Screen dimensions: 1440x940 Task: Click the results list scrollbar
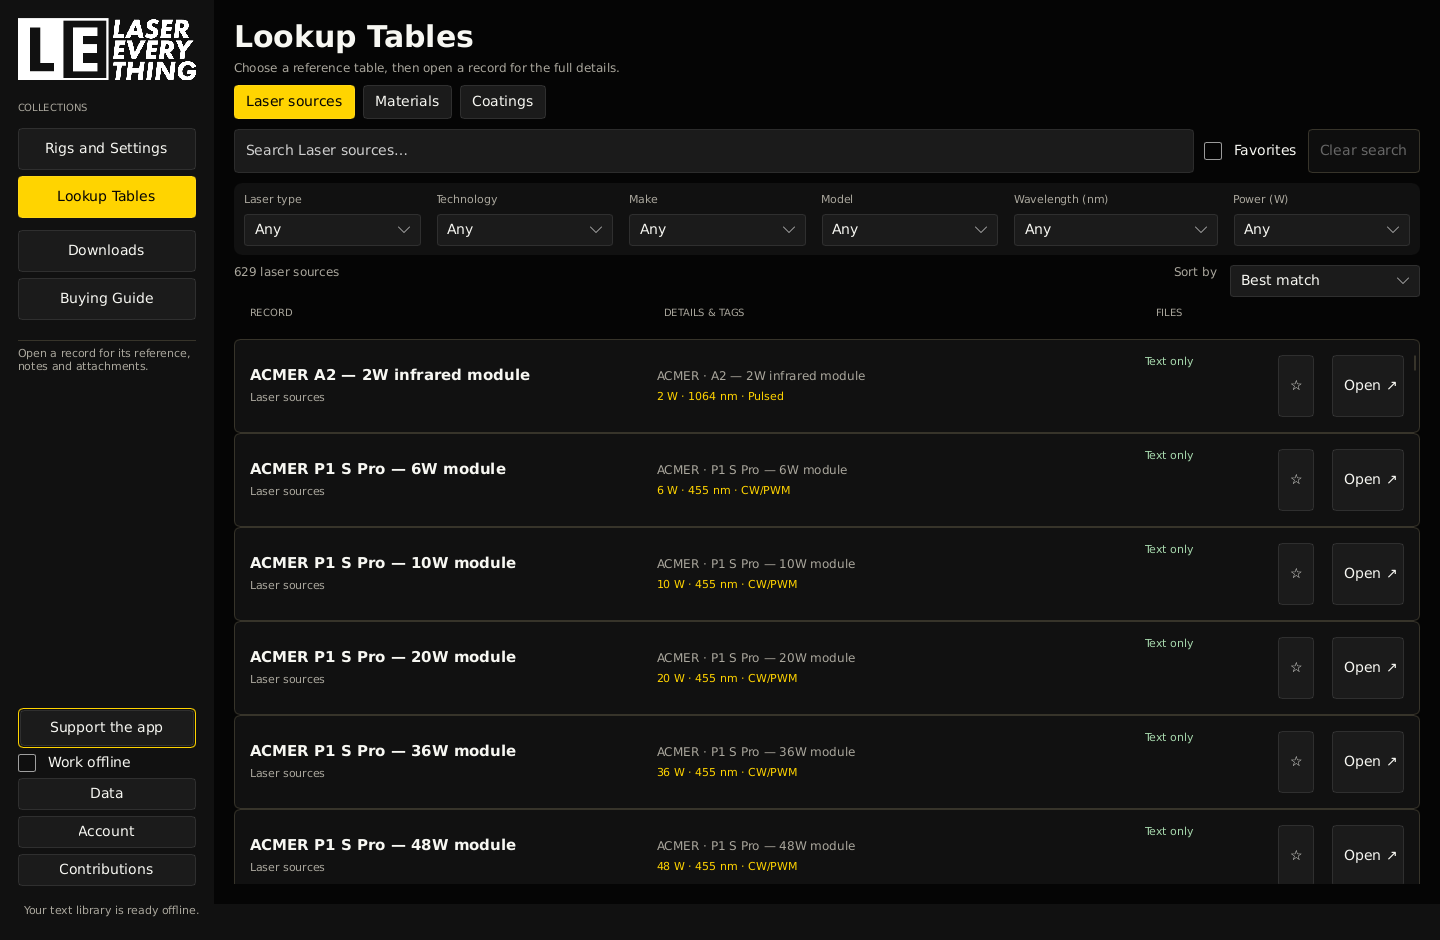click(x=1415, y=363)
